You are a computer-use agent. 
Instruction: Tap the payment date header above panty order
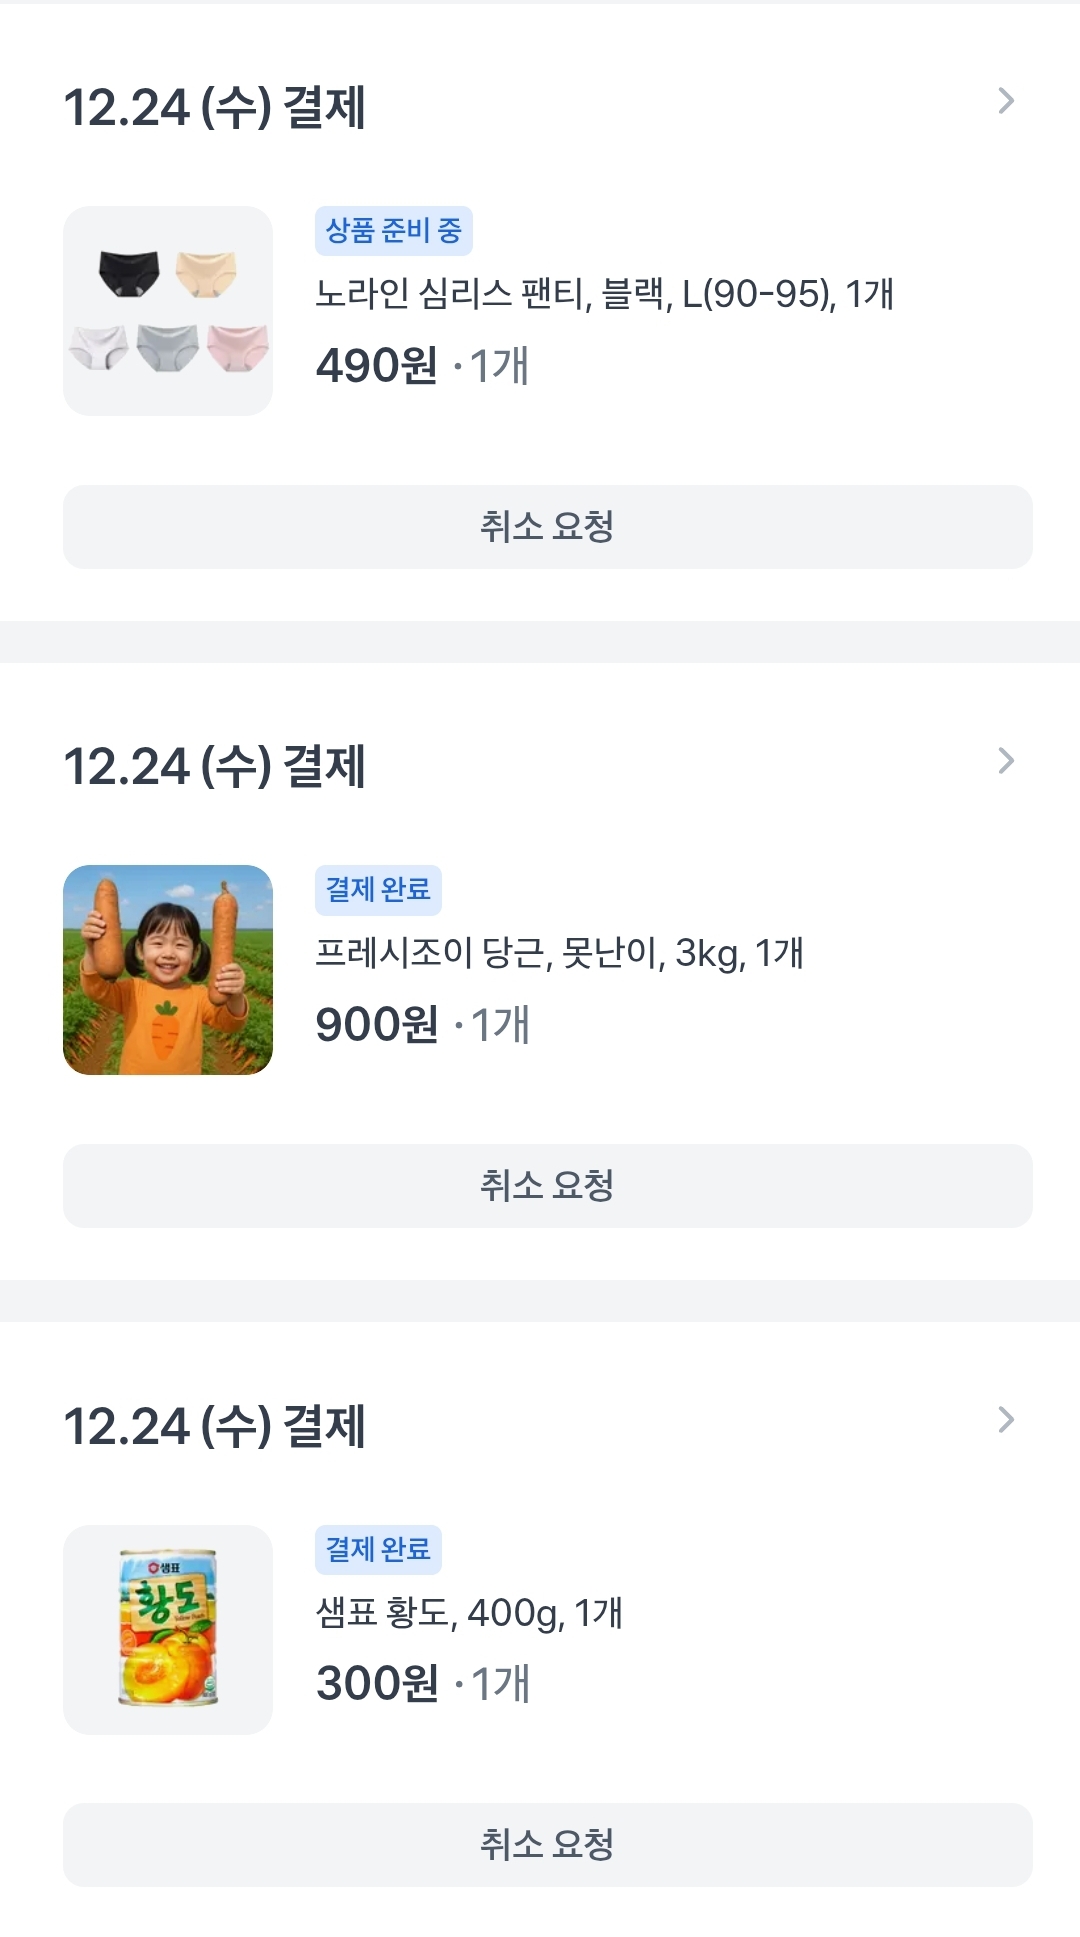pos(214,108)
